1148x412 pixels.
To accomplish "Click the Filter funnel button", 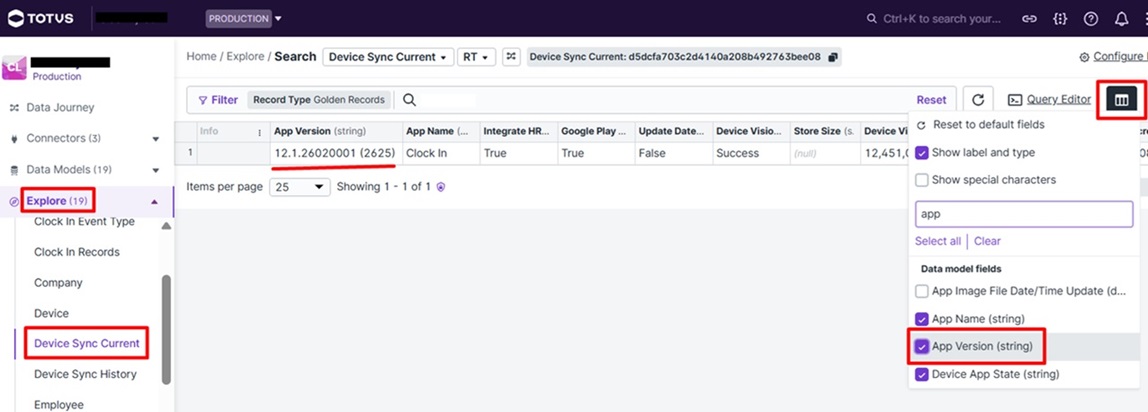I will (218, 100).
